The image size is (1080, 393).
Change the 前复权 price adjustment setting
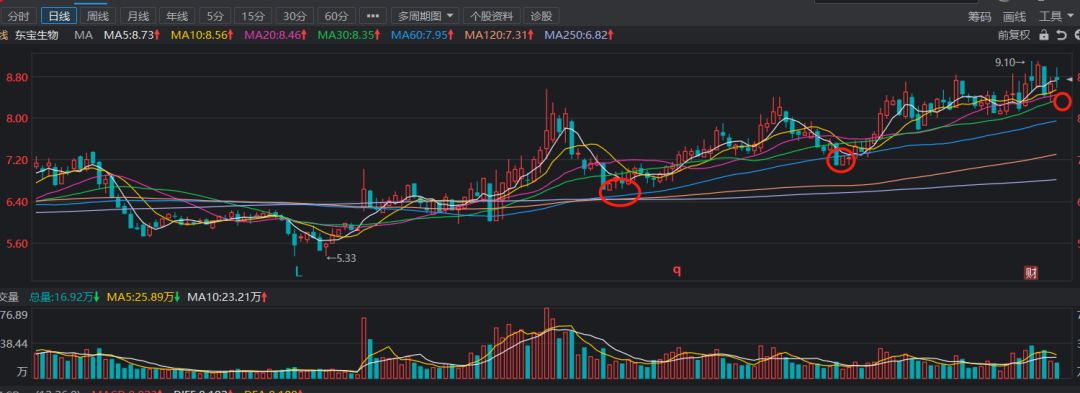tap(1014, 35)
